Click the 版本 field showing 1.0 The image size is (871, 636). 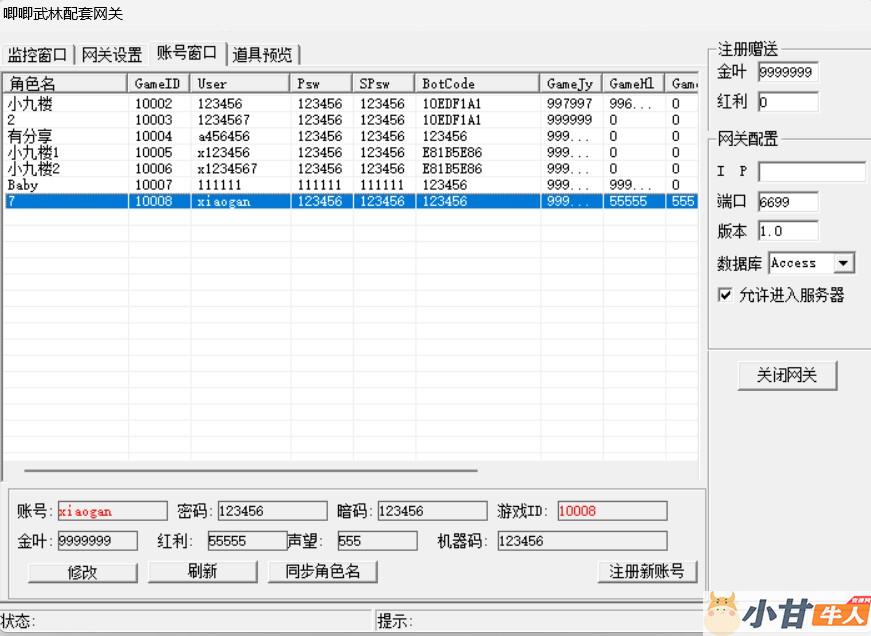click(788, 231)
